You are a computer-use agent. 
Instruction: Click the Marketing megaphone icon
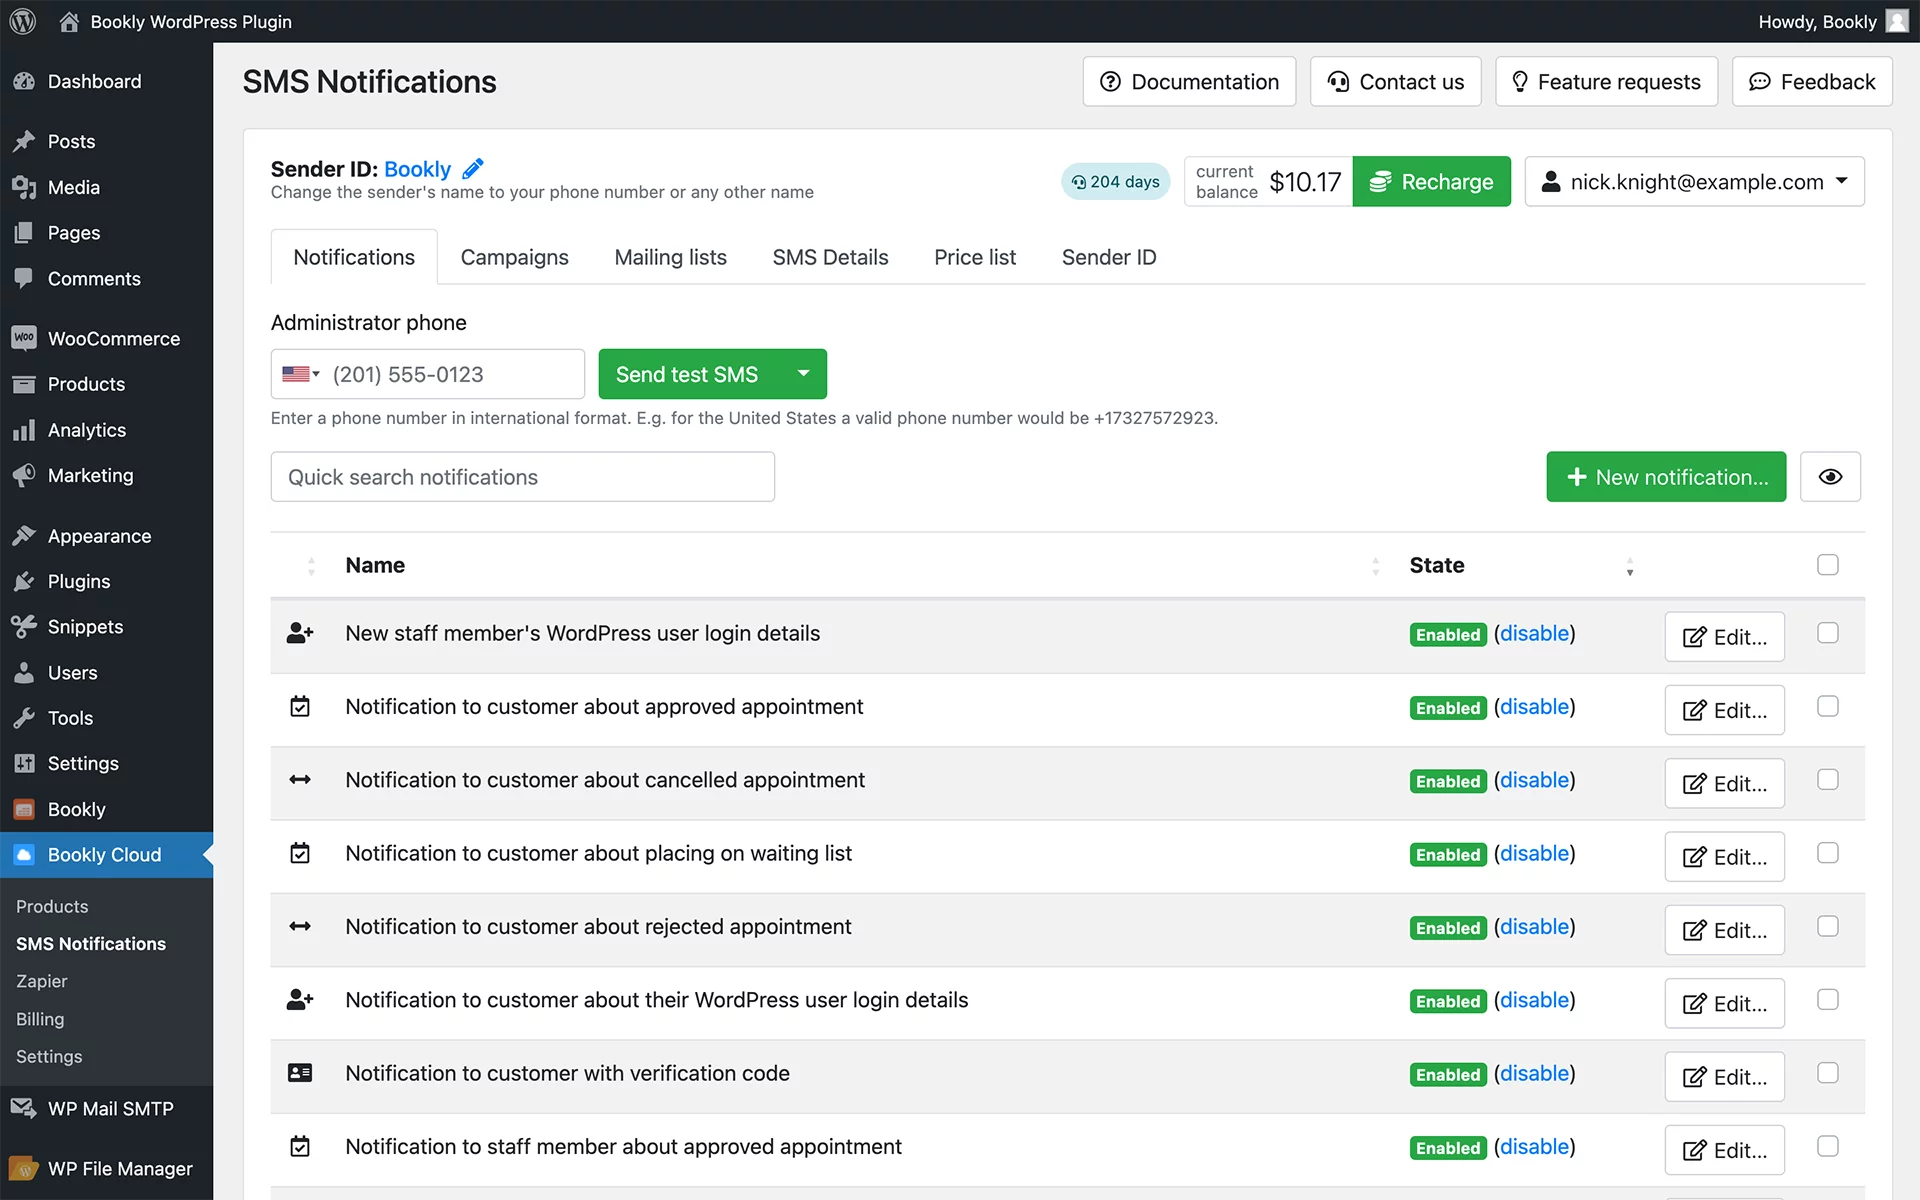pyautogui.click(x=24, y=475)
